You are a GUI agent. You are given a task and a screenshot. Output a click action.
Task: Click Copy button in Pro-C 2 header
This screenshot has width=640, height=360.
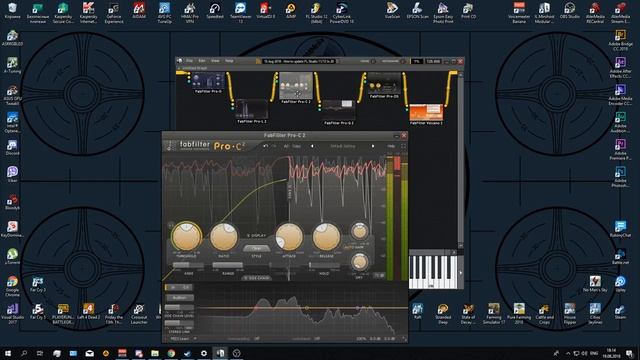coord(297,146)
